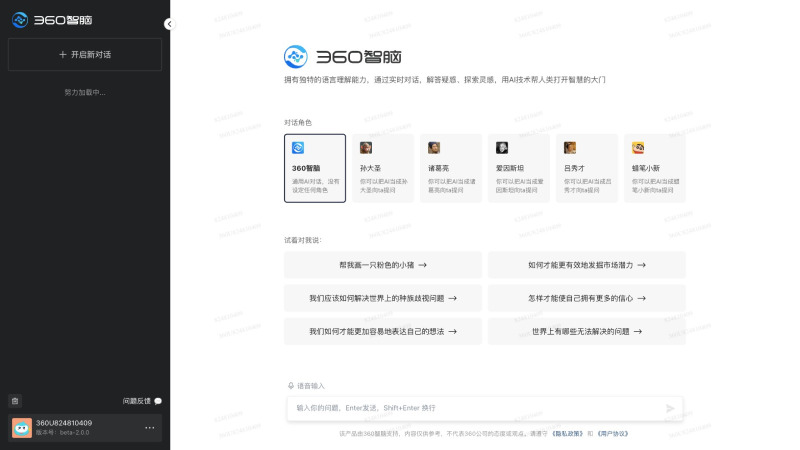The image size is (800, 450).
Task: Try prompt 帮我画一只粉色的小猪
Action: tap(383, 265)
